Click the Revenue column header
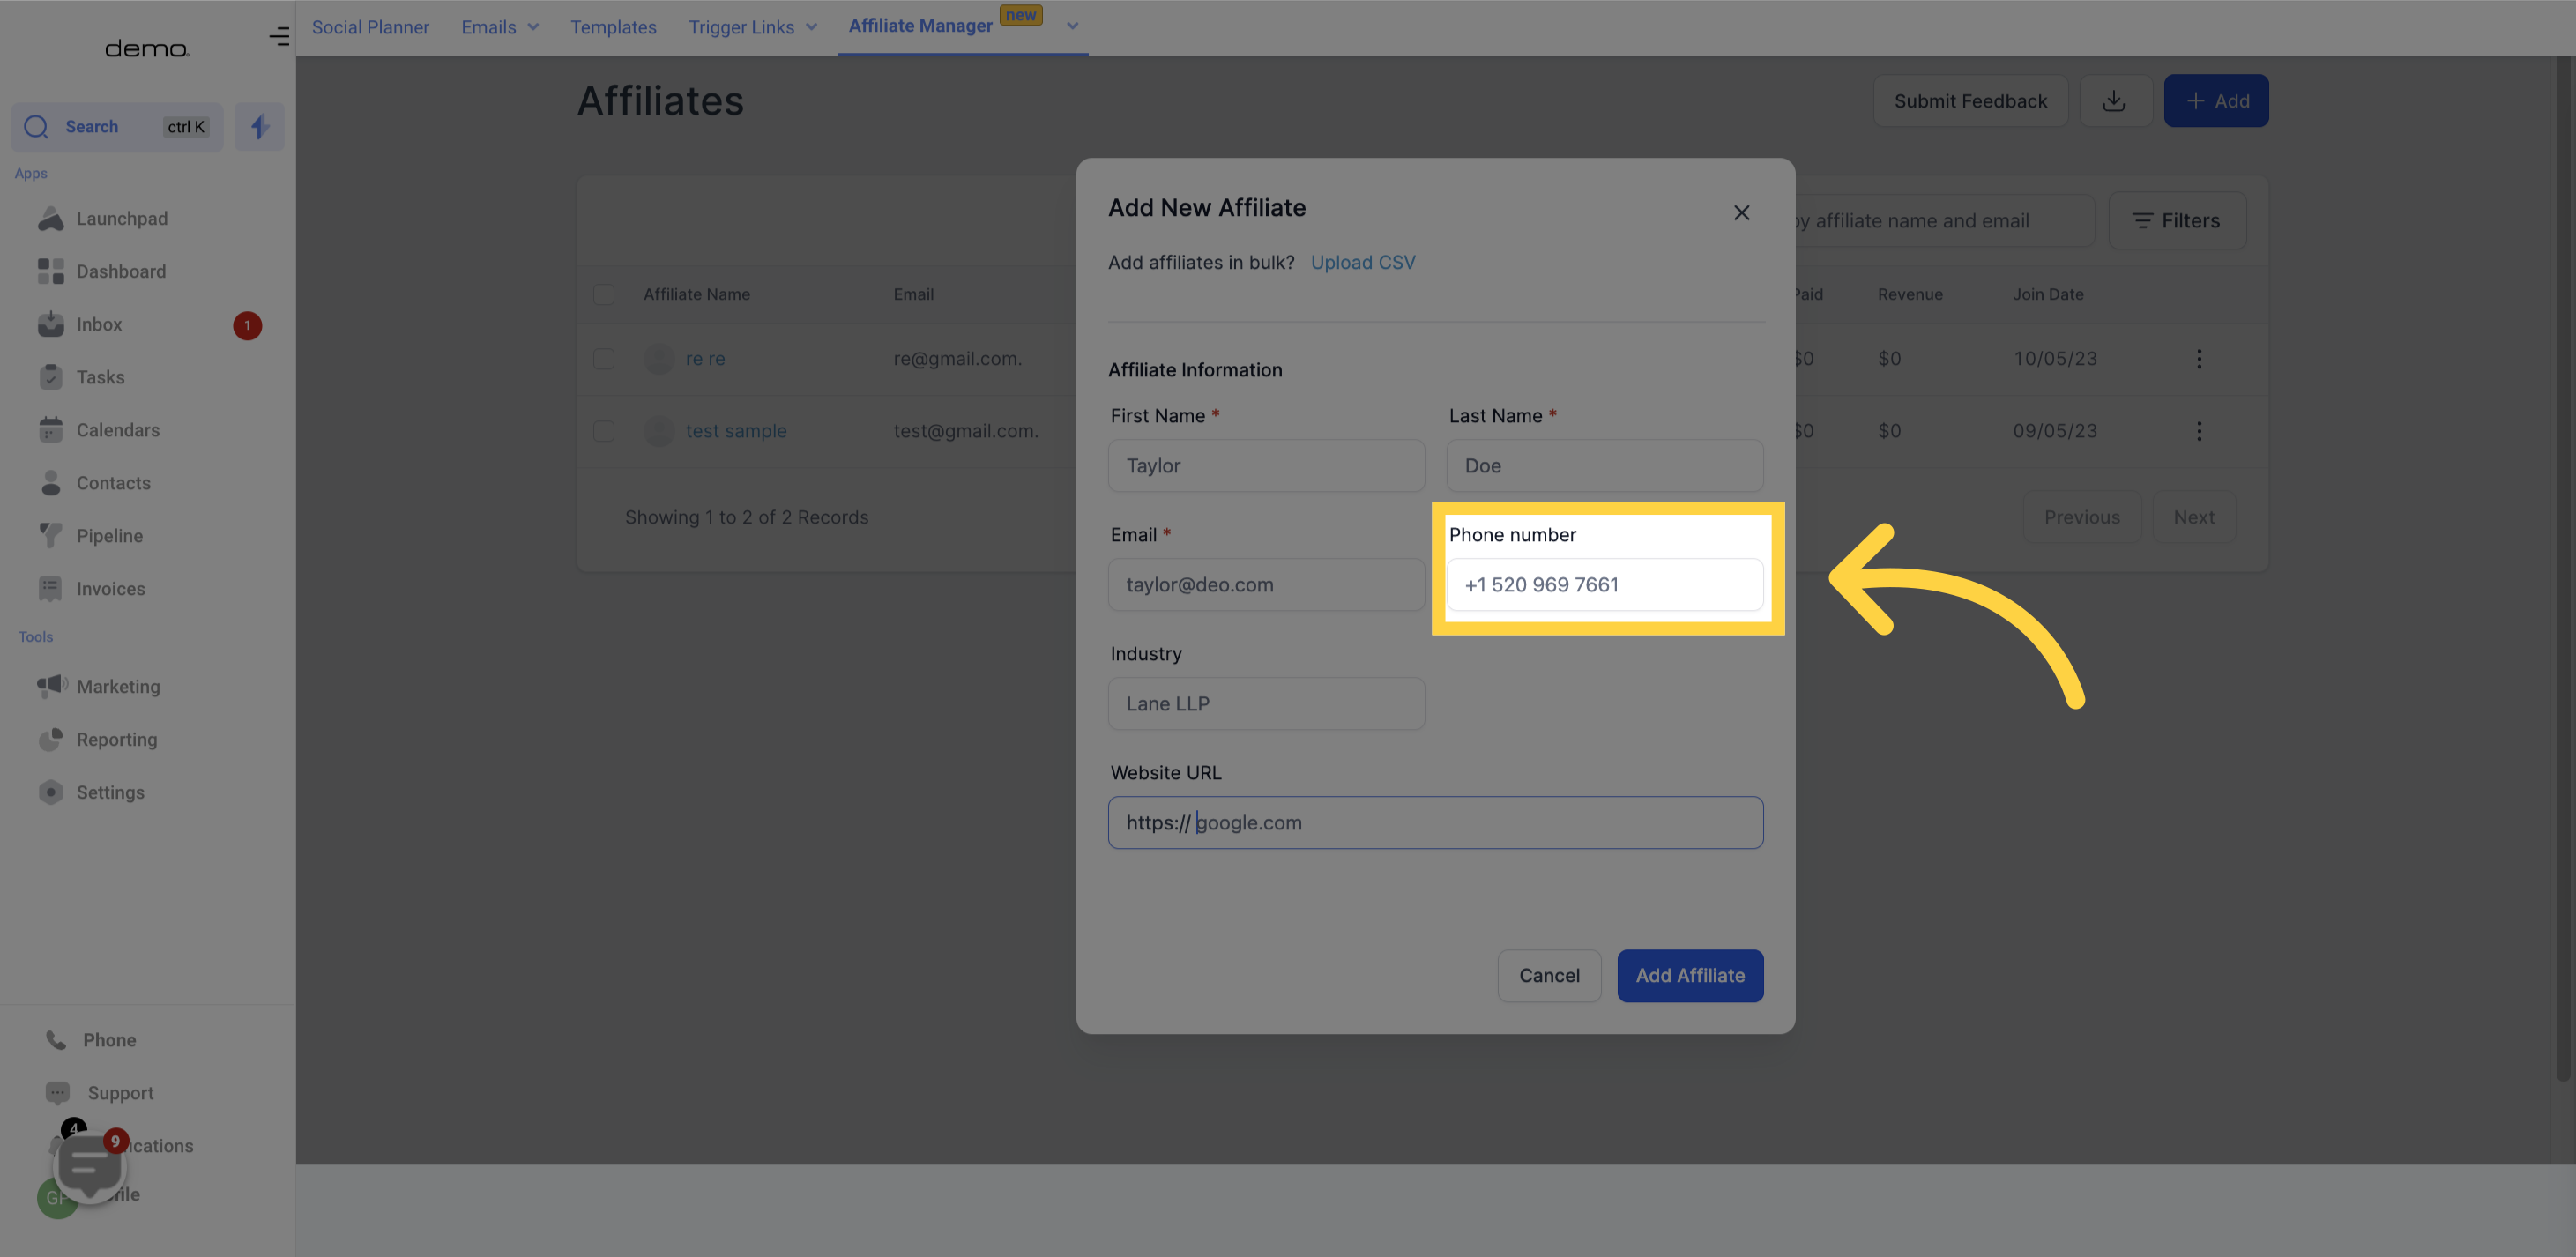Viewport: 2576px width, 1257px height. click(1909, 295)
